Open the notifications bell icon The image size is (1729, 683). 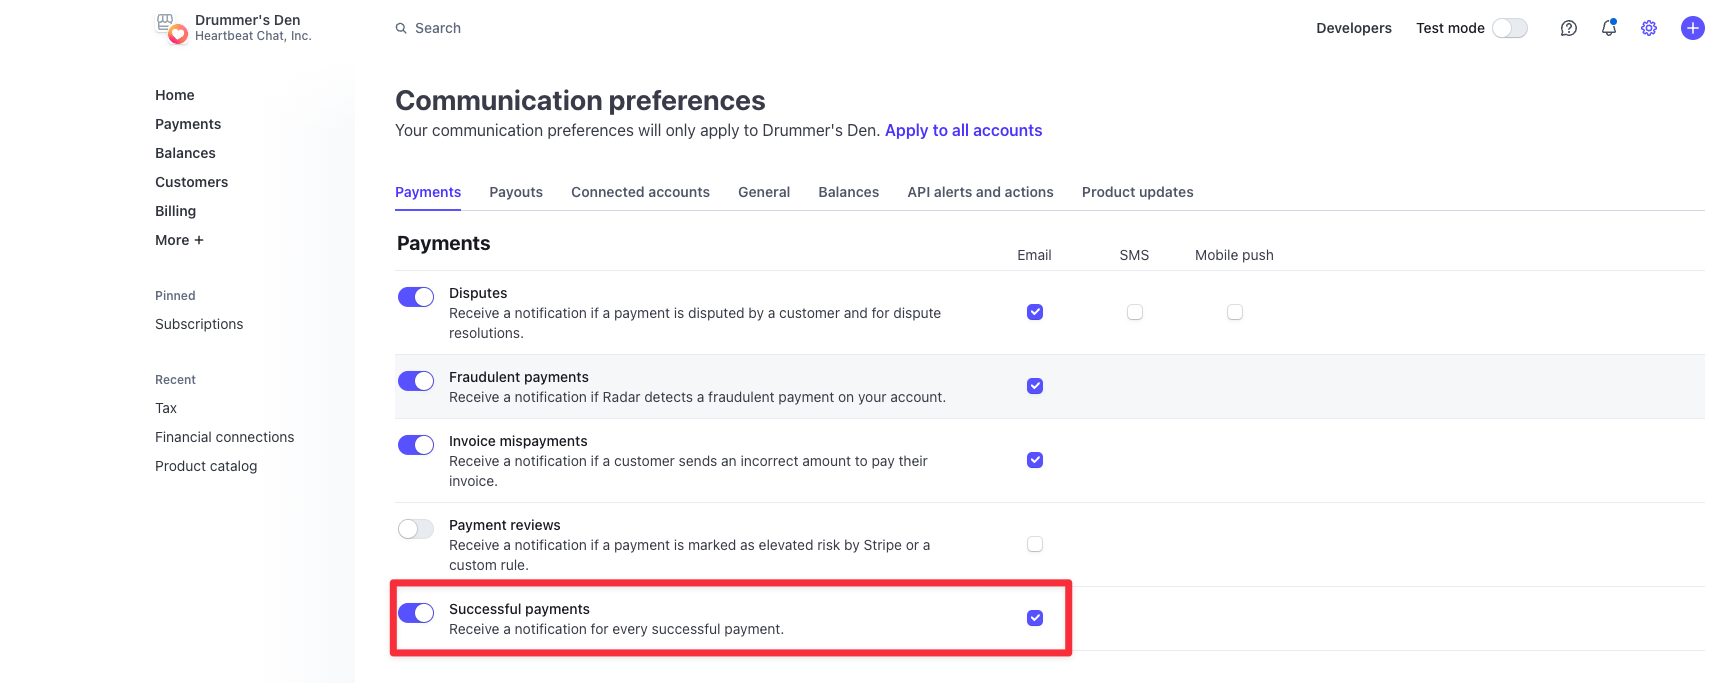coord(1608,28)
